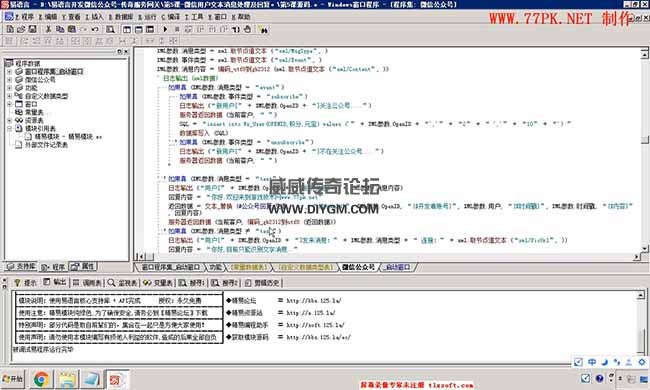Screen dimensions: 650x390
Task: Collapse the 模块引用表 tree node
Action: 9,128
